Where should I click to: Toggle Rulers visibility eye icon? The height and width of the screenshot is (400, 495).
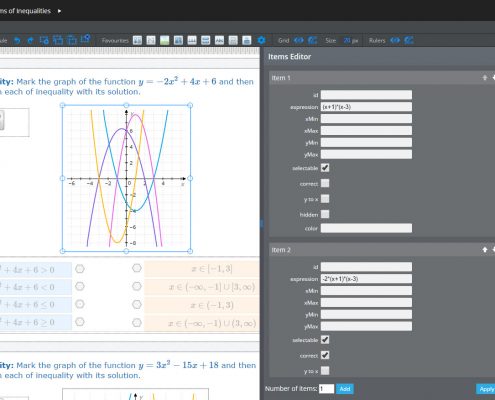[x=395, y=40]
